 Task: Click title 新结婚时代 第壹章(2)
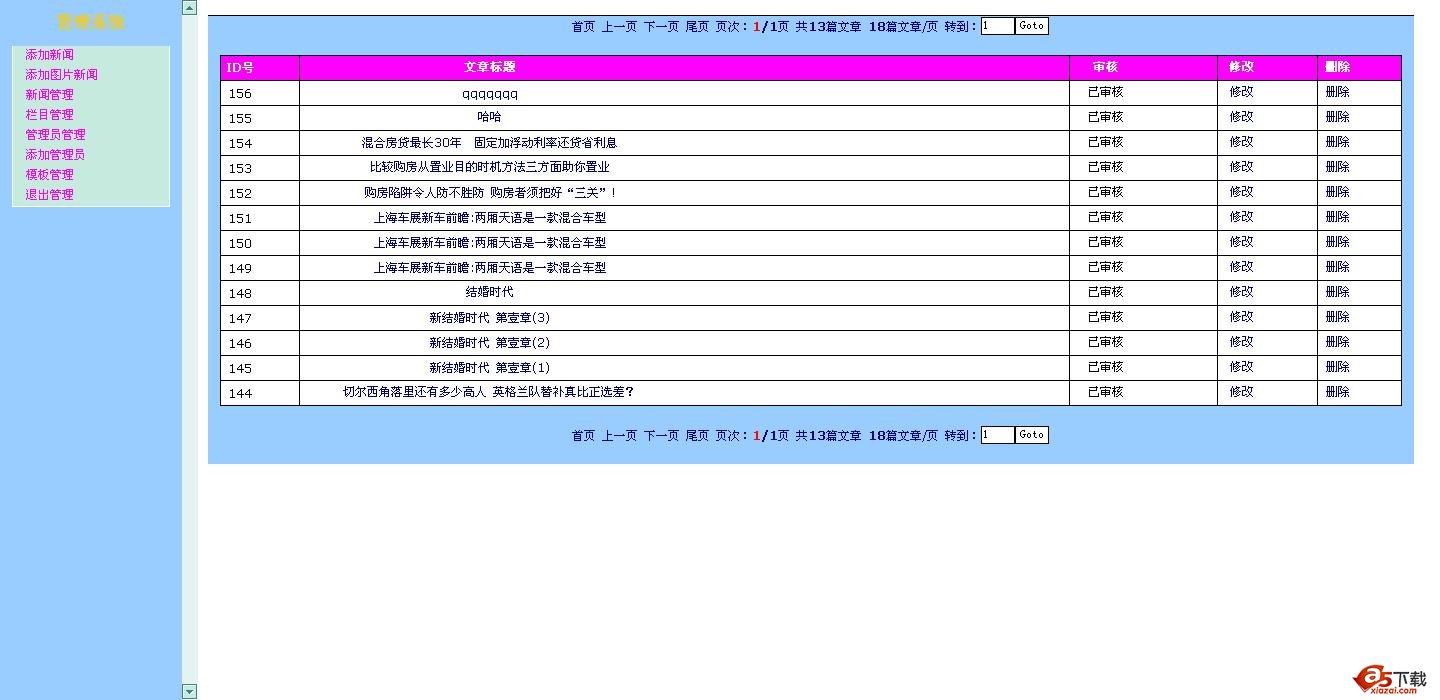(x=490, y=342)
